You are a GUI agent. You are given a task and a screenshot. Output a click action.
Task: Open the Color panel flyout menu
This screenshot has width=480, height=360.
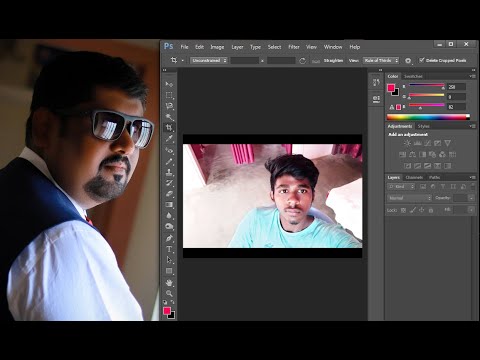(472, 76)
